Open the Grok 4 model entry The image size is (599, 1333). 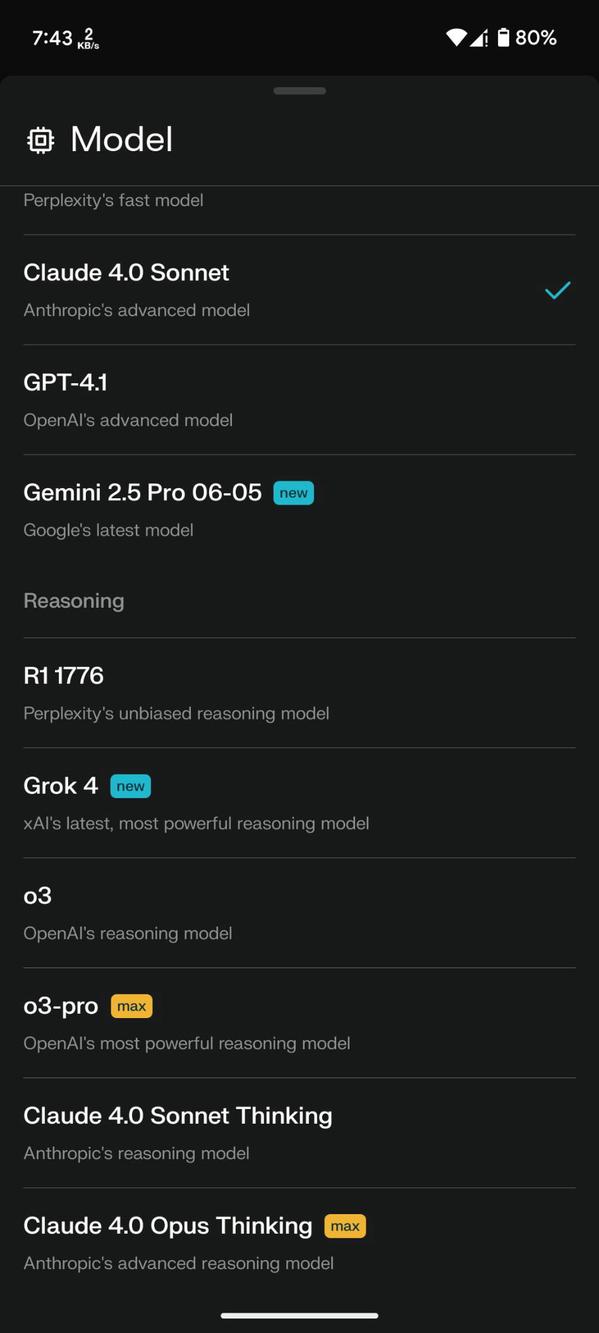300,801
